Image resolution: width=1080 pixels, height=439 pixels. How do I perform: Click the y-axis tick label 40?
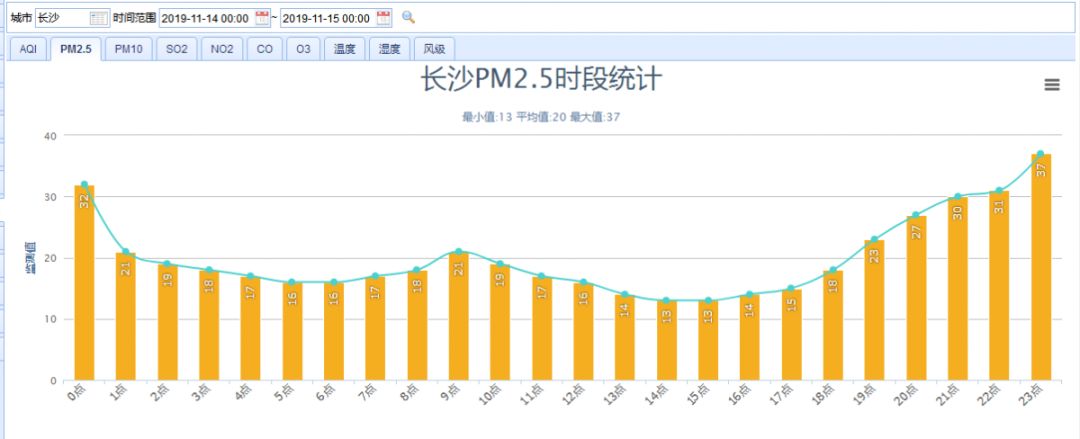pos(50,135)
